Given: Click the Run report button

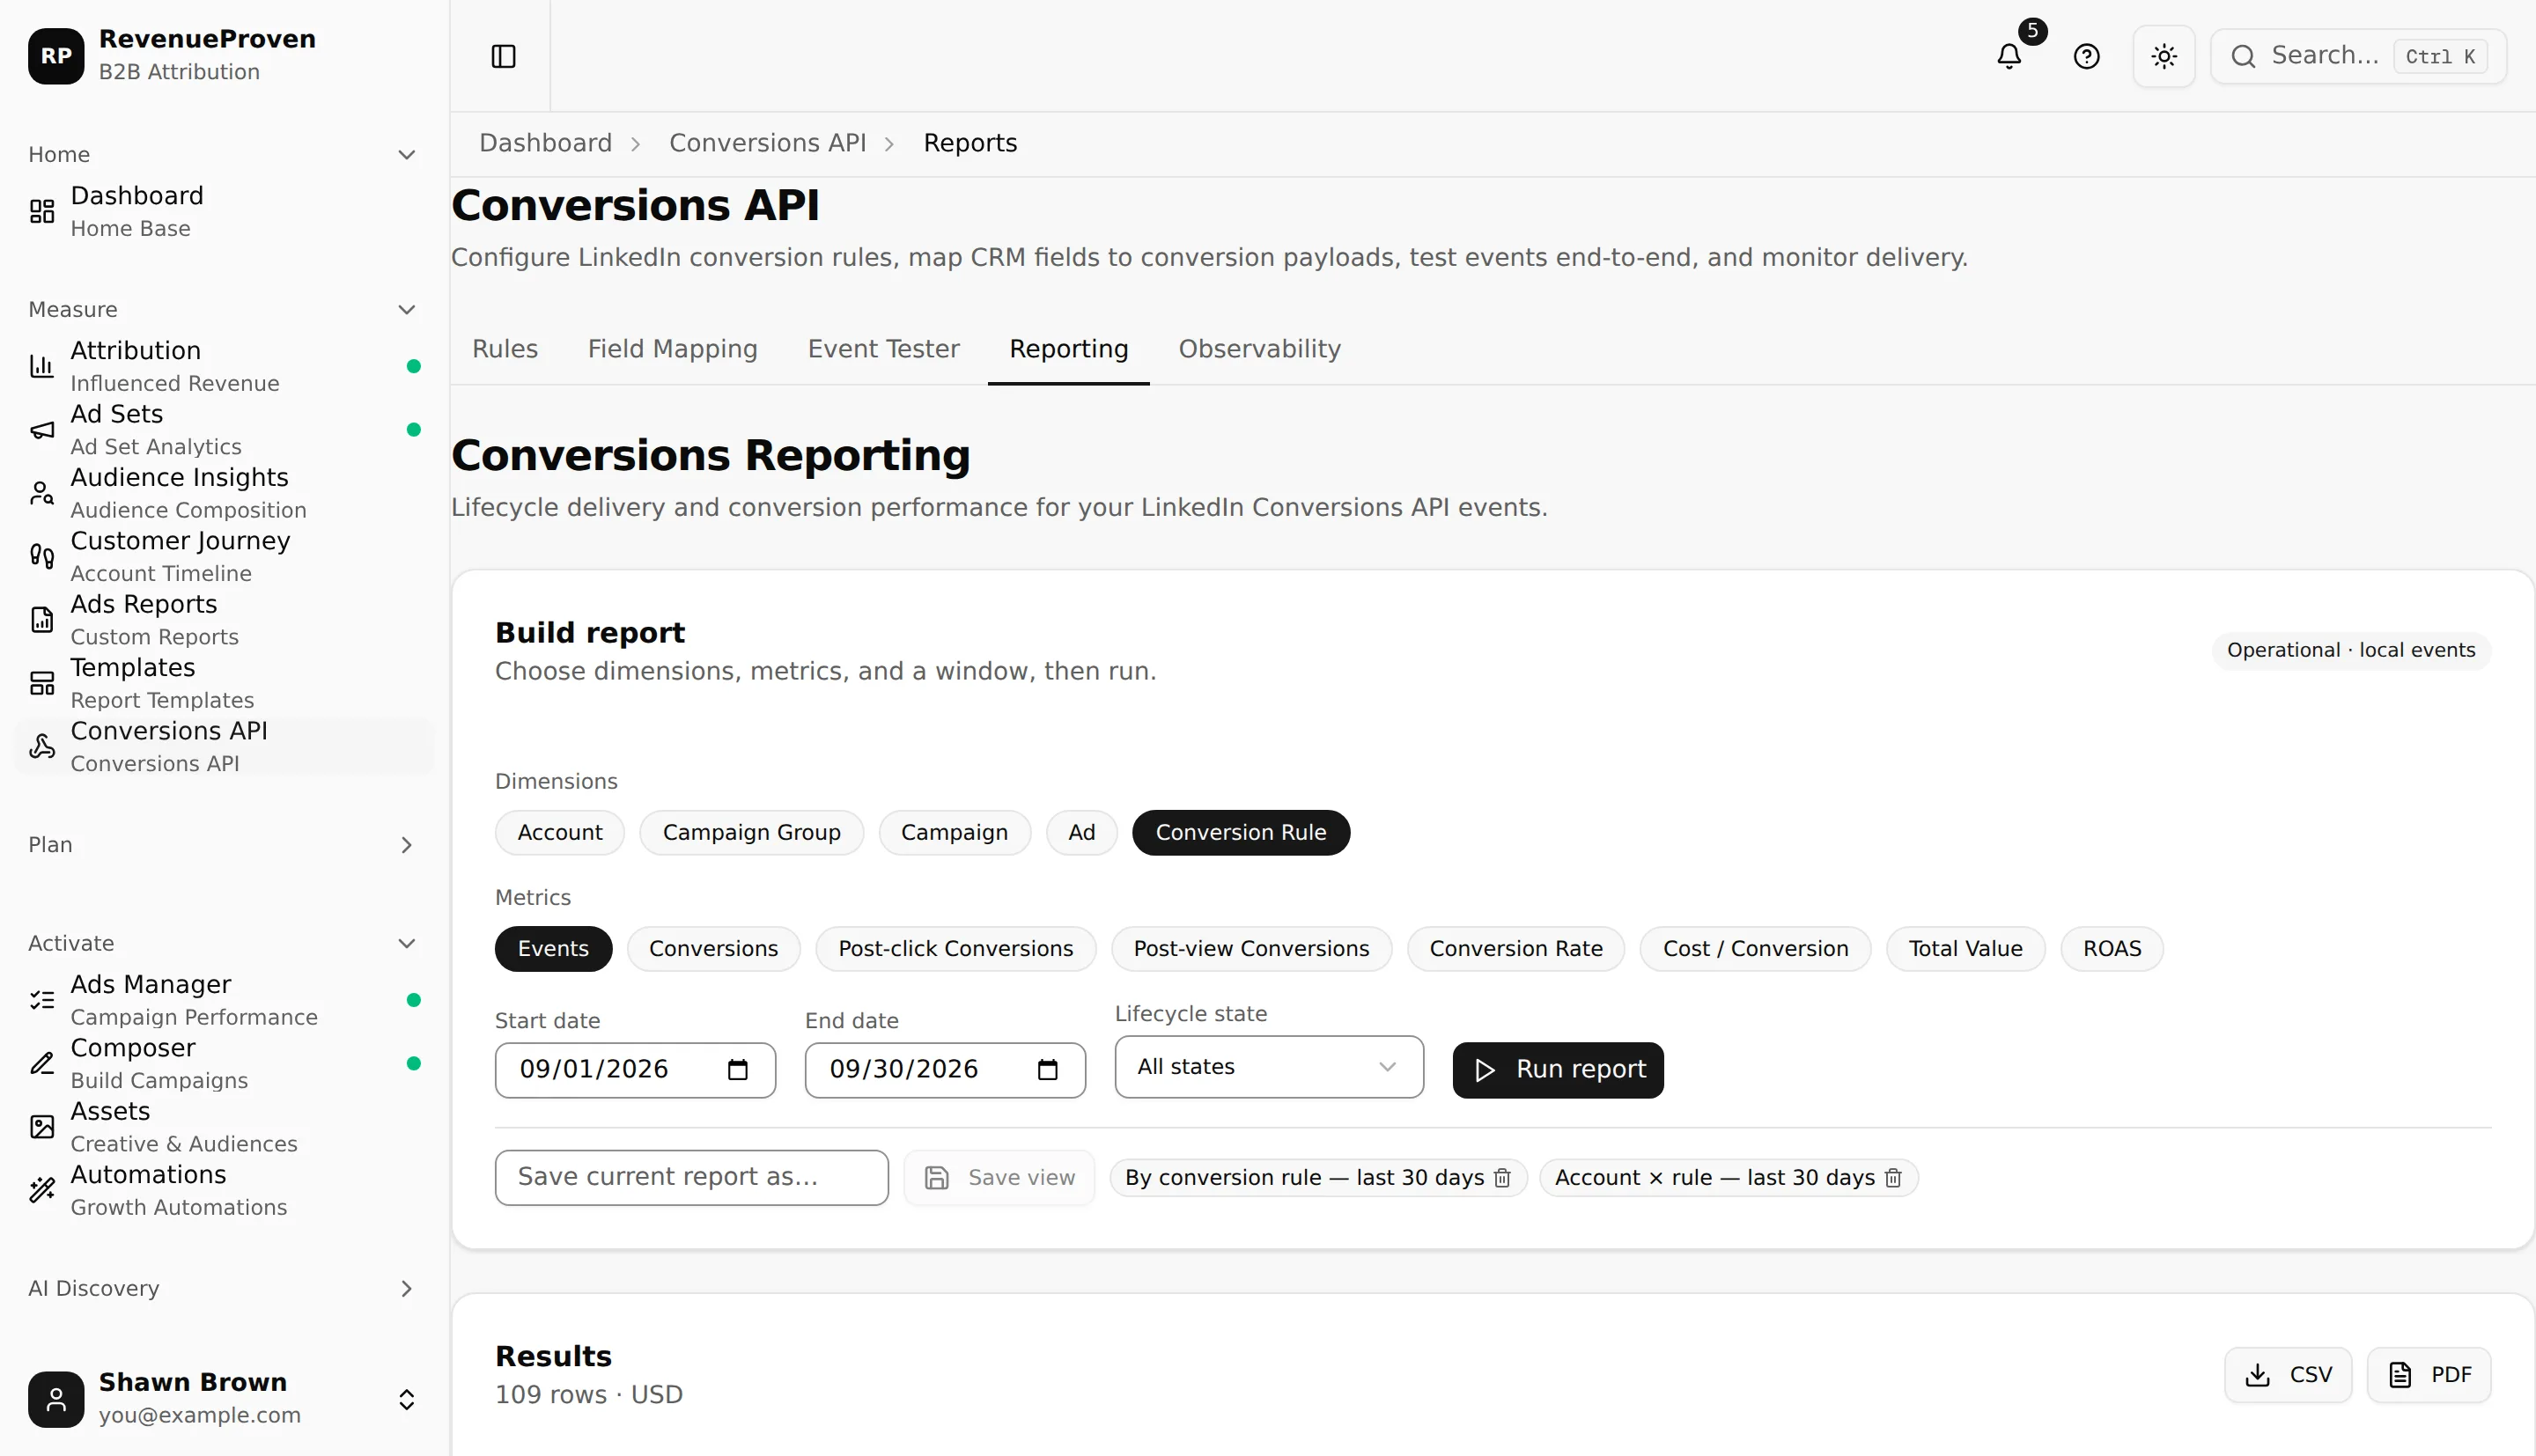Looking at the screenshot, I should click(1558, 1070).
